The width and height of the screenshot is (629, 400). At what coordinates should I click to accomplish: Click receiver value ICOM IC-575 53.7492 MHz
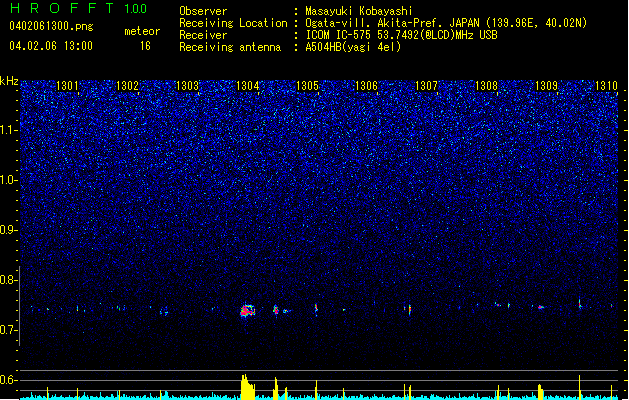pos(401,35)
